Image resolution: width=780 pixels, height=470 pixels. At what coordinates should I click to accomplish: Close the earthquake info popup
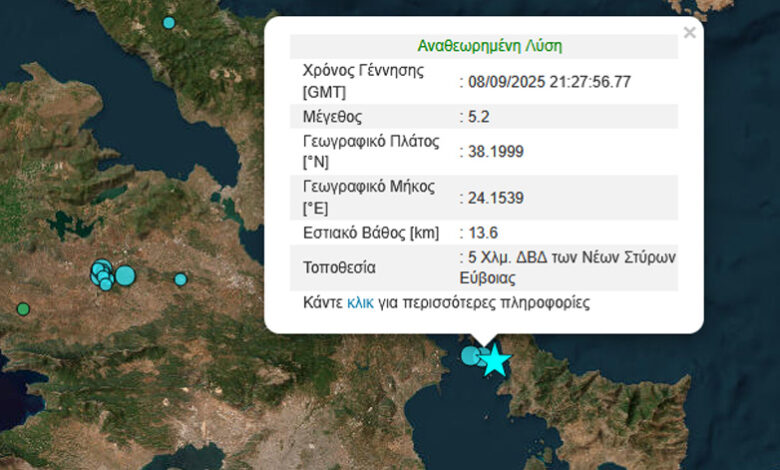(689, 33)
